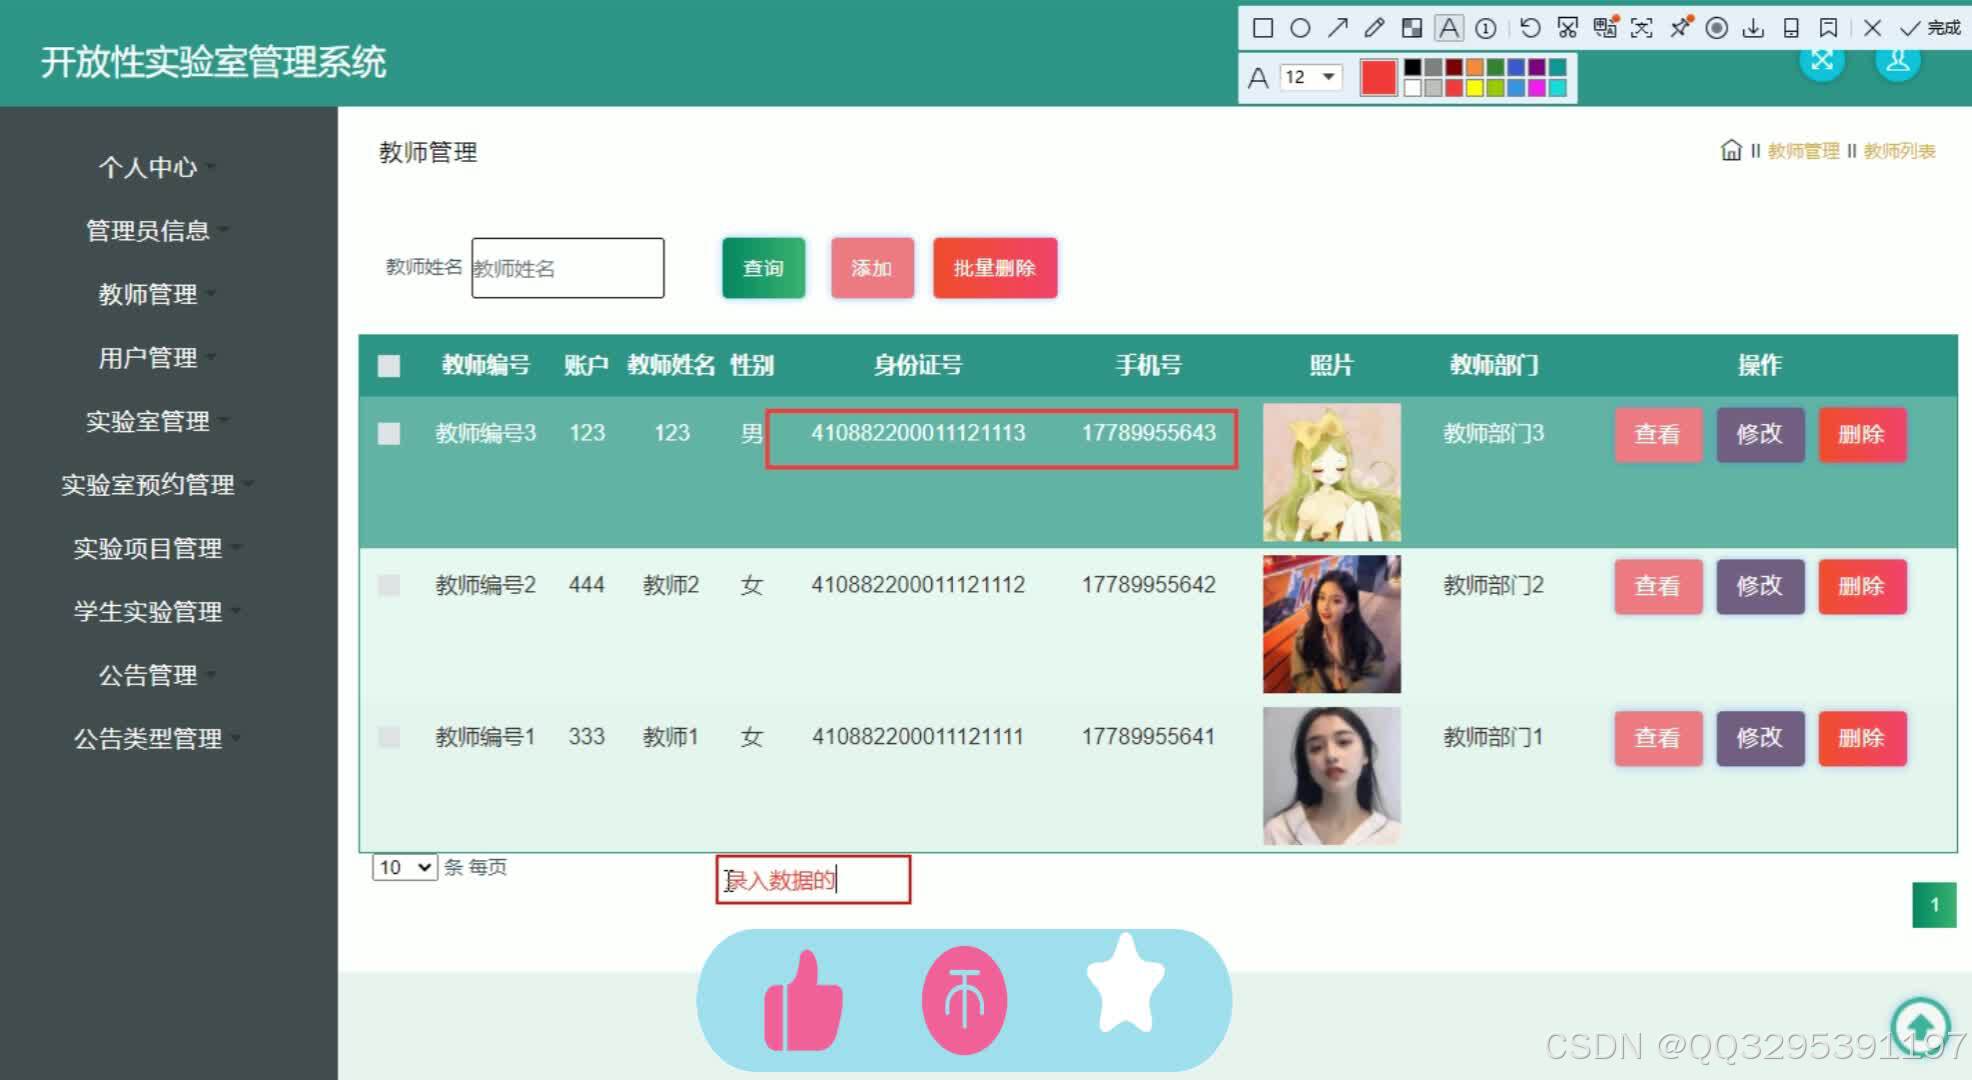
Task: Select the ellipse annotation tool
Action: click(x=1300, y=28)
